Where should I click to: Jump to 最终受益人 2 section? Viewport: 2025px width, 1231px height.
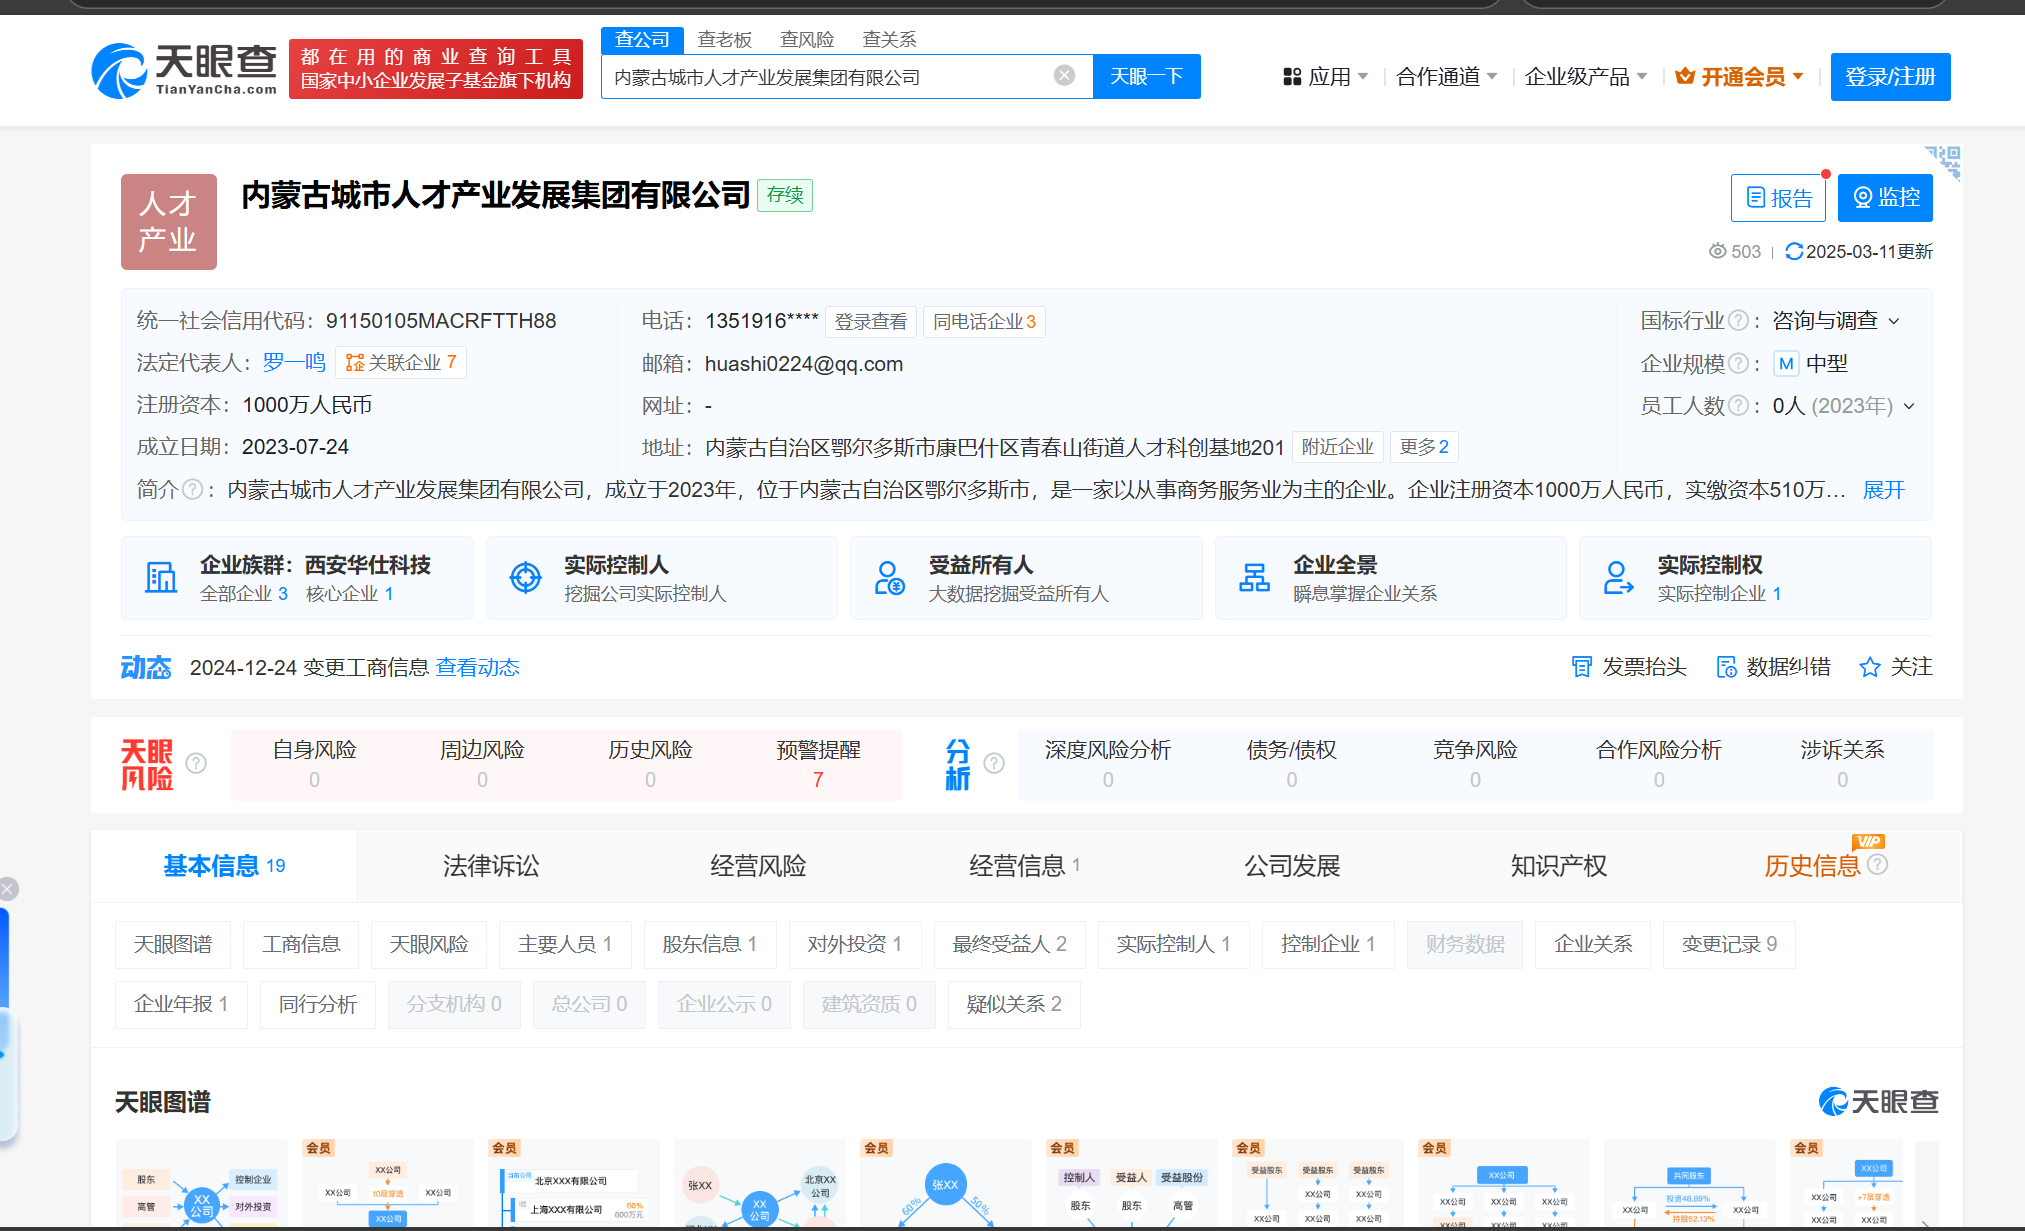(1009, 945)
